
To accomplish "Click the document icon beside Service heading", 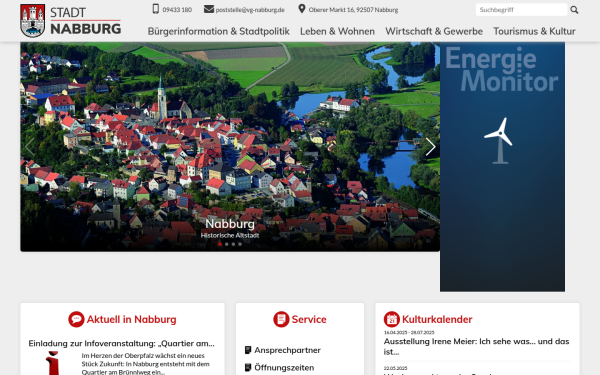I will tap(281, 319).
